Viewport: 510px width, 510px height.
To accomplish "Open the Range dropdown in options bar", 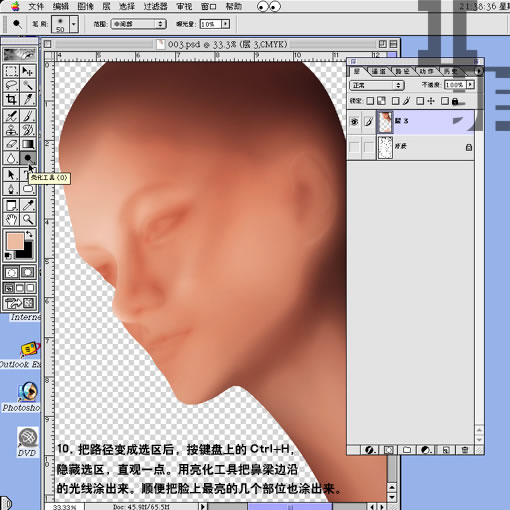I will (x=139, y=24).
